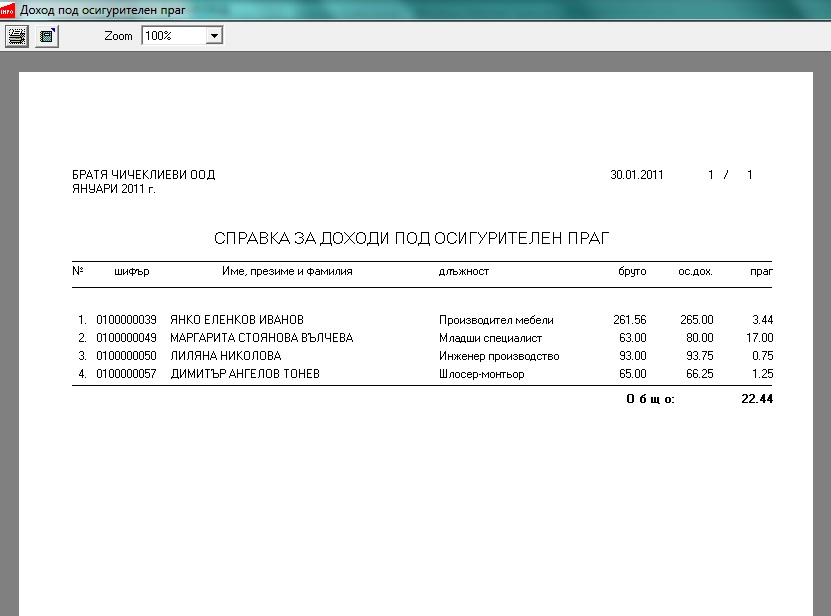Click the insurance income value 93.75
This screenshot has width=831, height=616.
pos(700,356)
